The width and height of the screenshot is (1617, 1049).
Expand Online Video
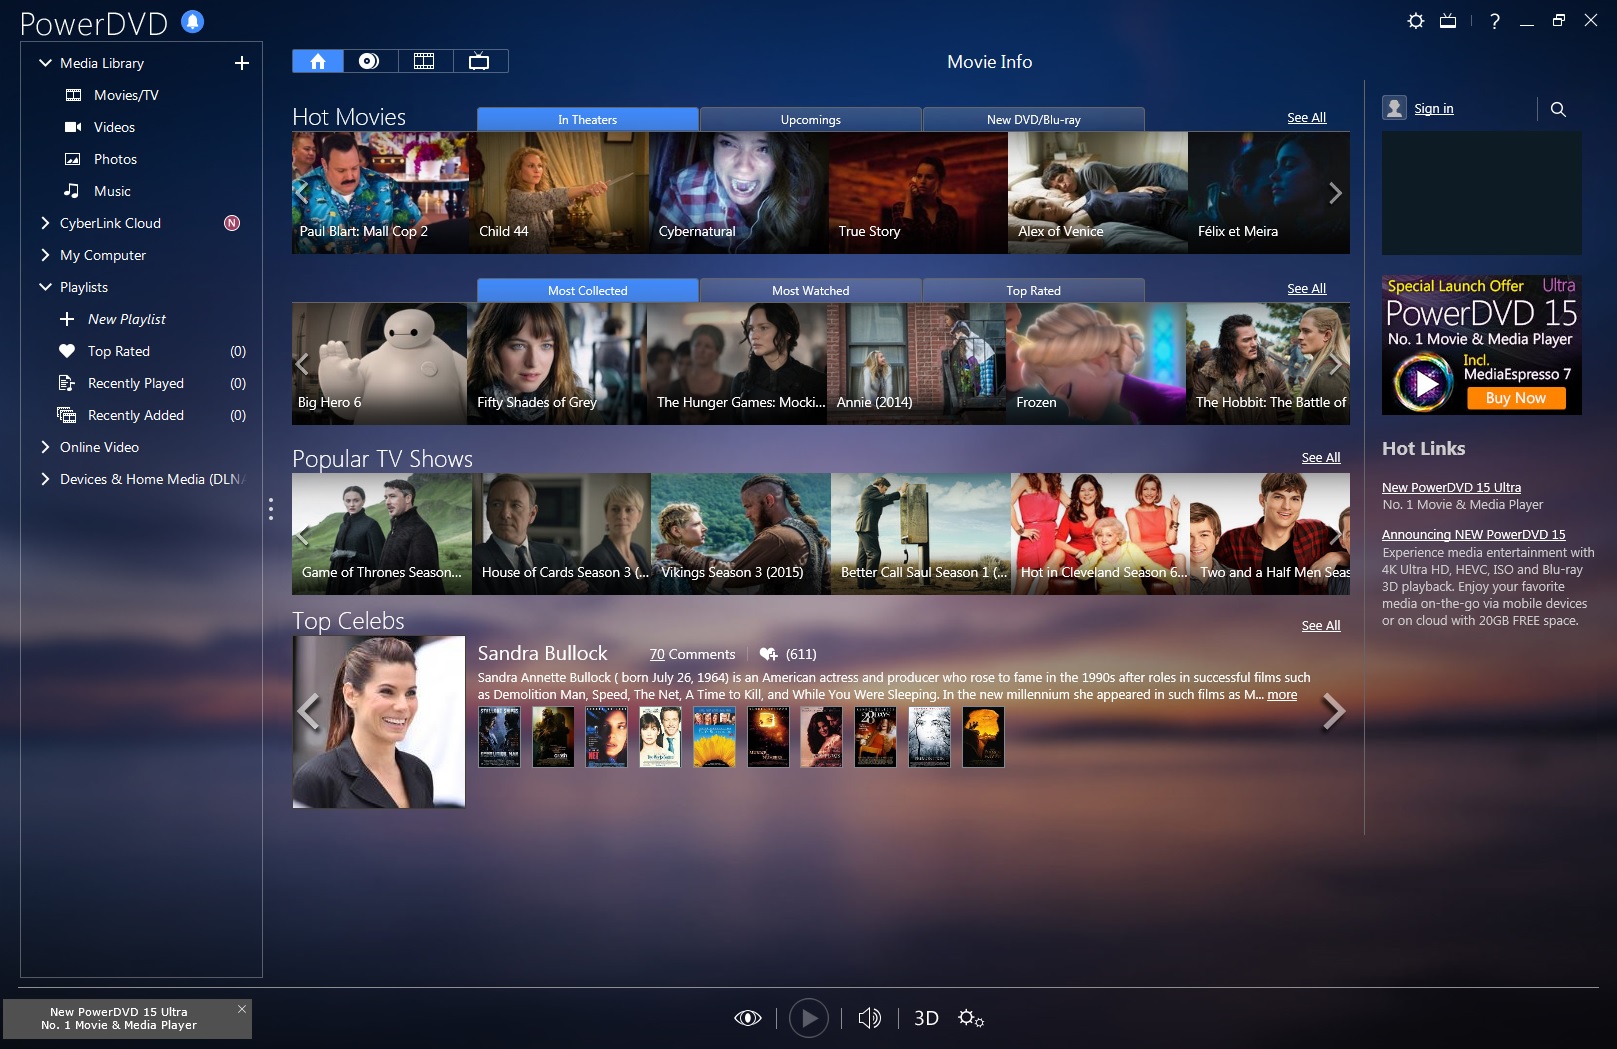tap(45, 447)
